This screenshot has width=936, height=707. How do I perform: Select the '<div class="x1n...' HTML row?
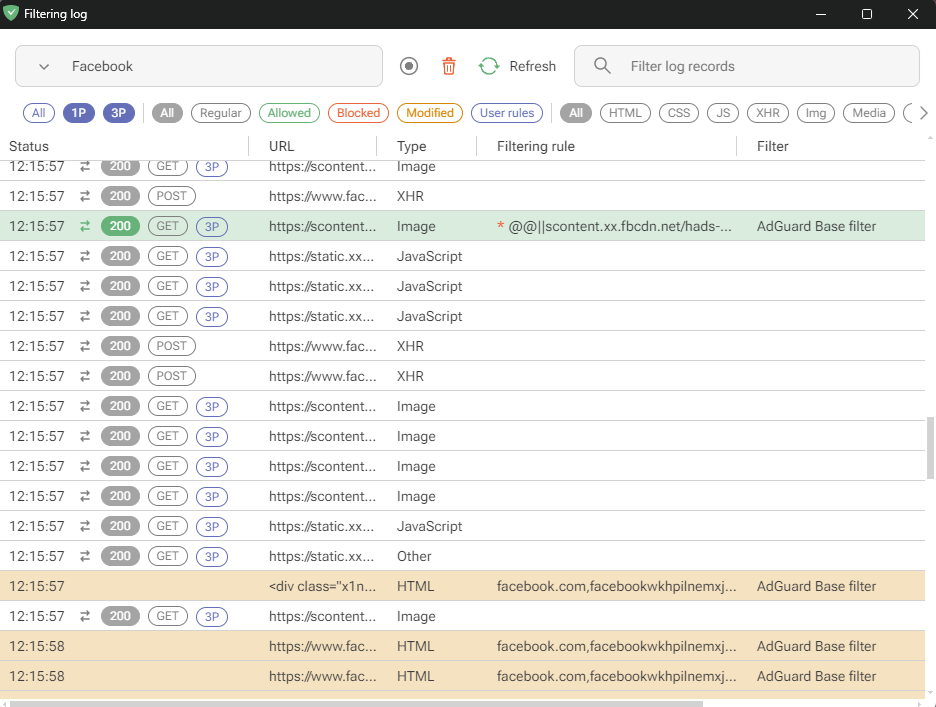tap(463, 586)
